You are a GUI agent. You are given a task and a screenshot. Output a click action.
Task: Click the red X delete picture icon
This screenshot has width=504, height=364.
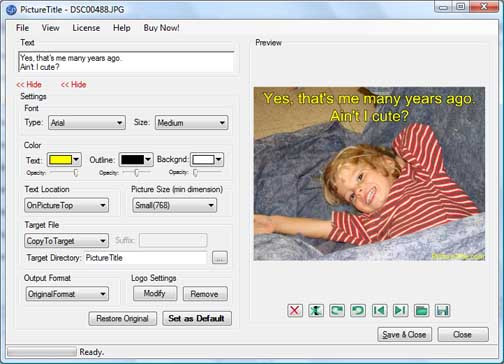(x=295, y=310)
